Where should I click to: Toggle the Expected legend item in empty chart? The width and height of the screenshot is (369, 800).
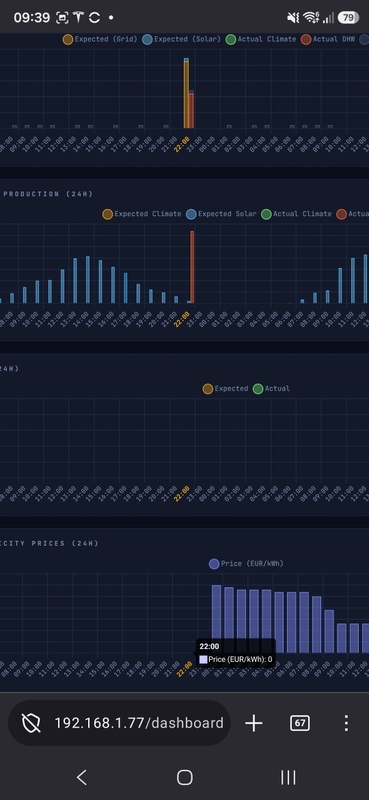tap(225, 389)
